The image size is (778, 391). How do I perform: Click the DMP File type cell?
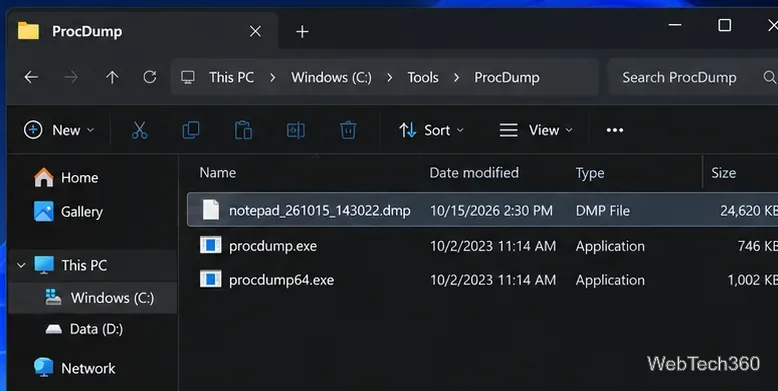point(602,210)
